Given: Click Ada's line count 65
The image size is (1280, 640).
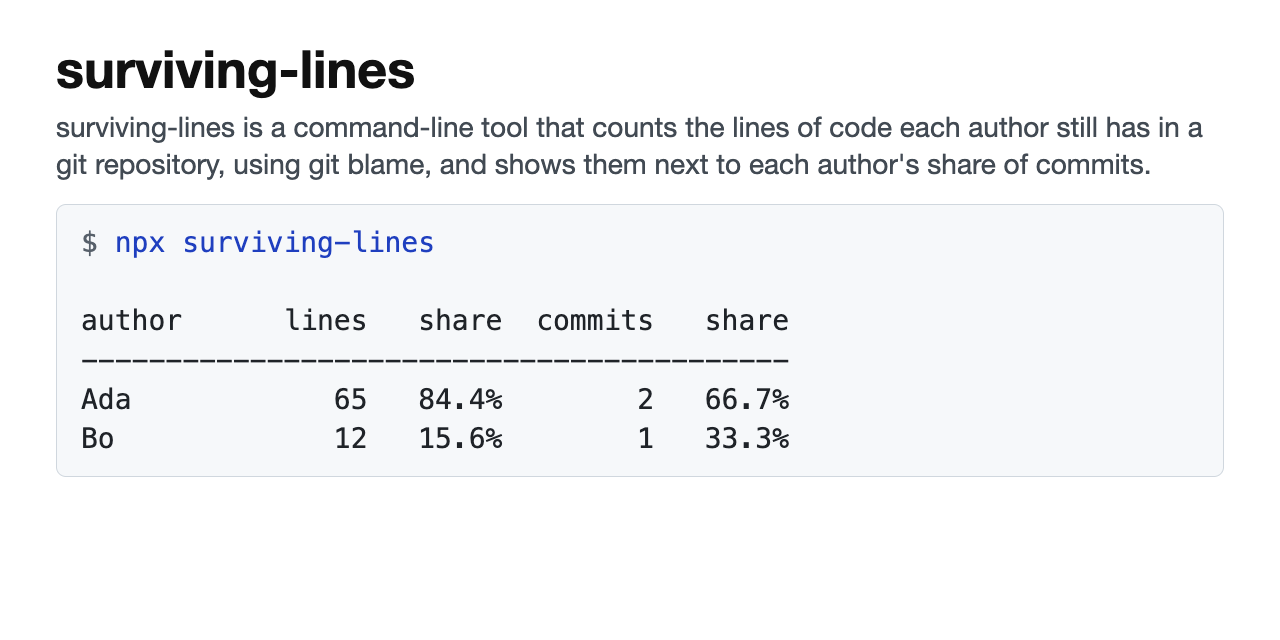Looking at the screenshot, I should point(351,399).
